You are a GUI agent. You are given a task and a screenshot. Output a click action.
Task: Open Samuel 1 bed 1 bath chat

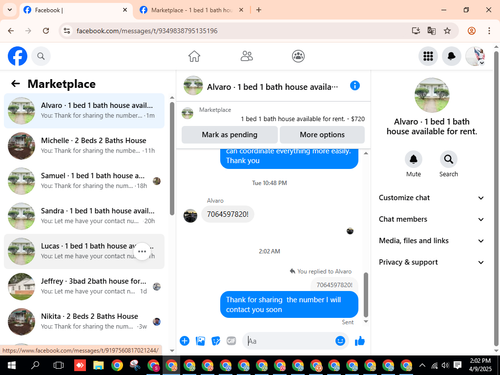[x=84, y=181]
